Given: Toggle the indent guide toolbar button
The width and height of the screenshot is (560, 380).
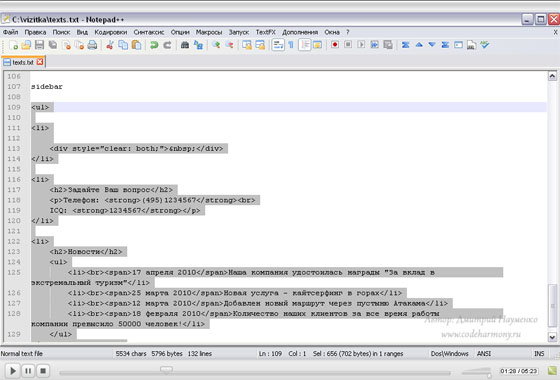Looking at the screenshot, I should pos(304,45).
